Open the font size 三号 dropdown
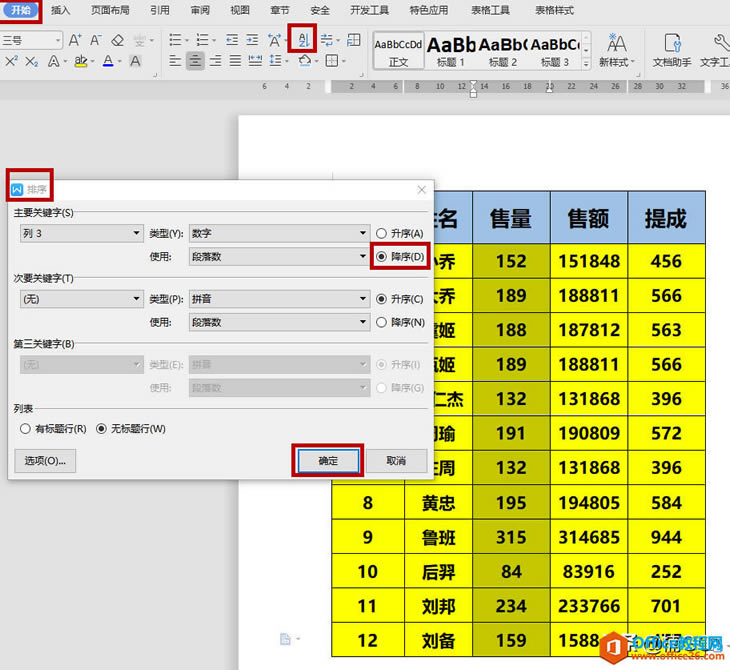This screenshot has width=730, height=670. point(58,40)
